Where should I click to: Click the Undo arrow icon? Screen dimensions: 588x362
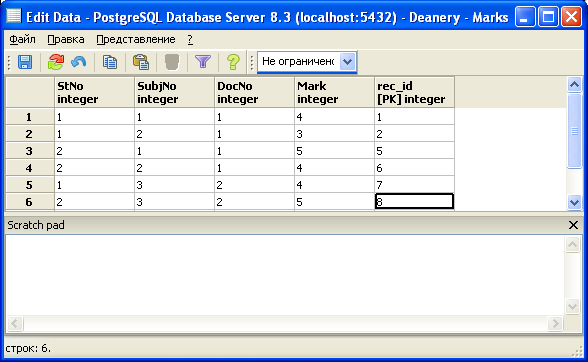point(79,62)
